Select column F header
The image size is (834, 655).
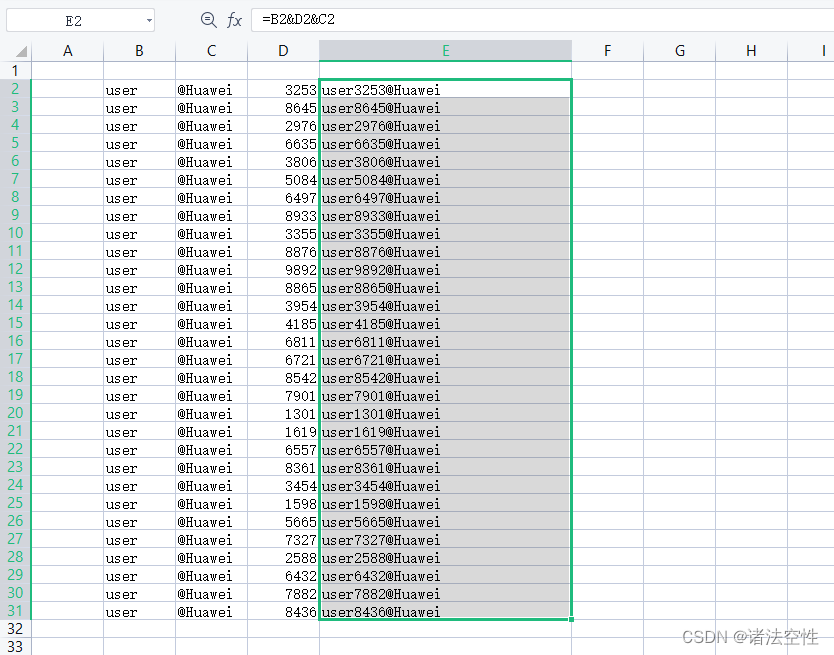(x=607, y=51)
